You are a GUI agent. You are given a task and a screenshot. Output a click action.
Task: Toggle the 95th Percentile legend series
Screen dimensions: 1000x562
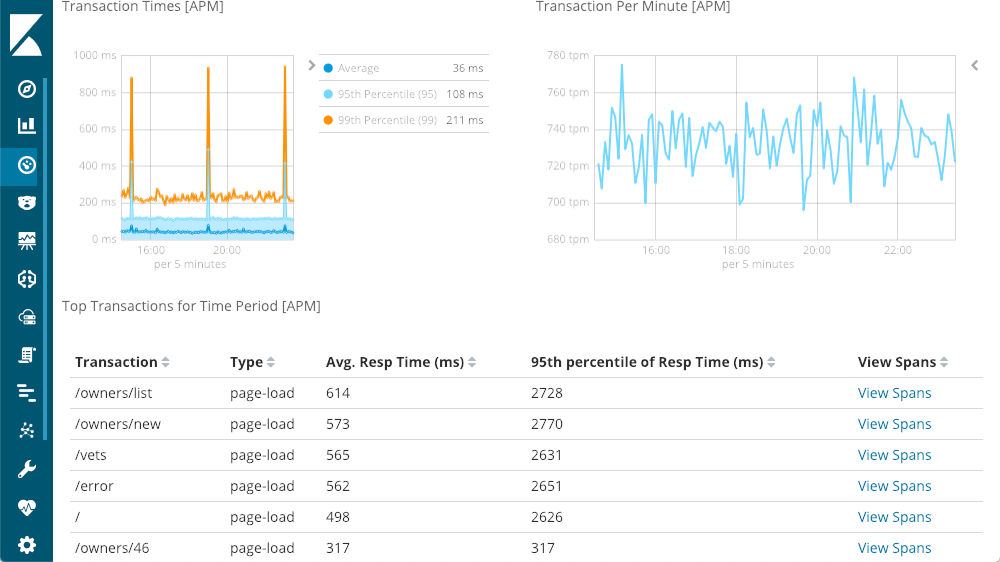click(387, 94)
